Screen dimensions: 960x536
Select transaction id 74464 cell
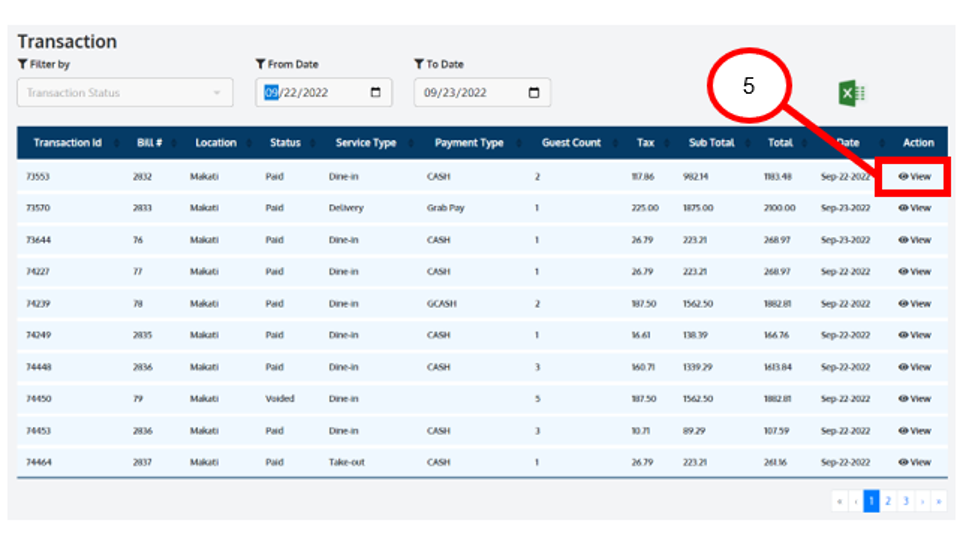pos(39,462)
